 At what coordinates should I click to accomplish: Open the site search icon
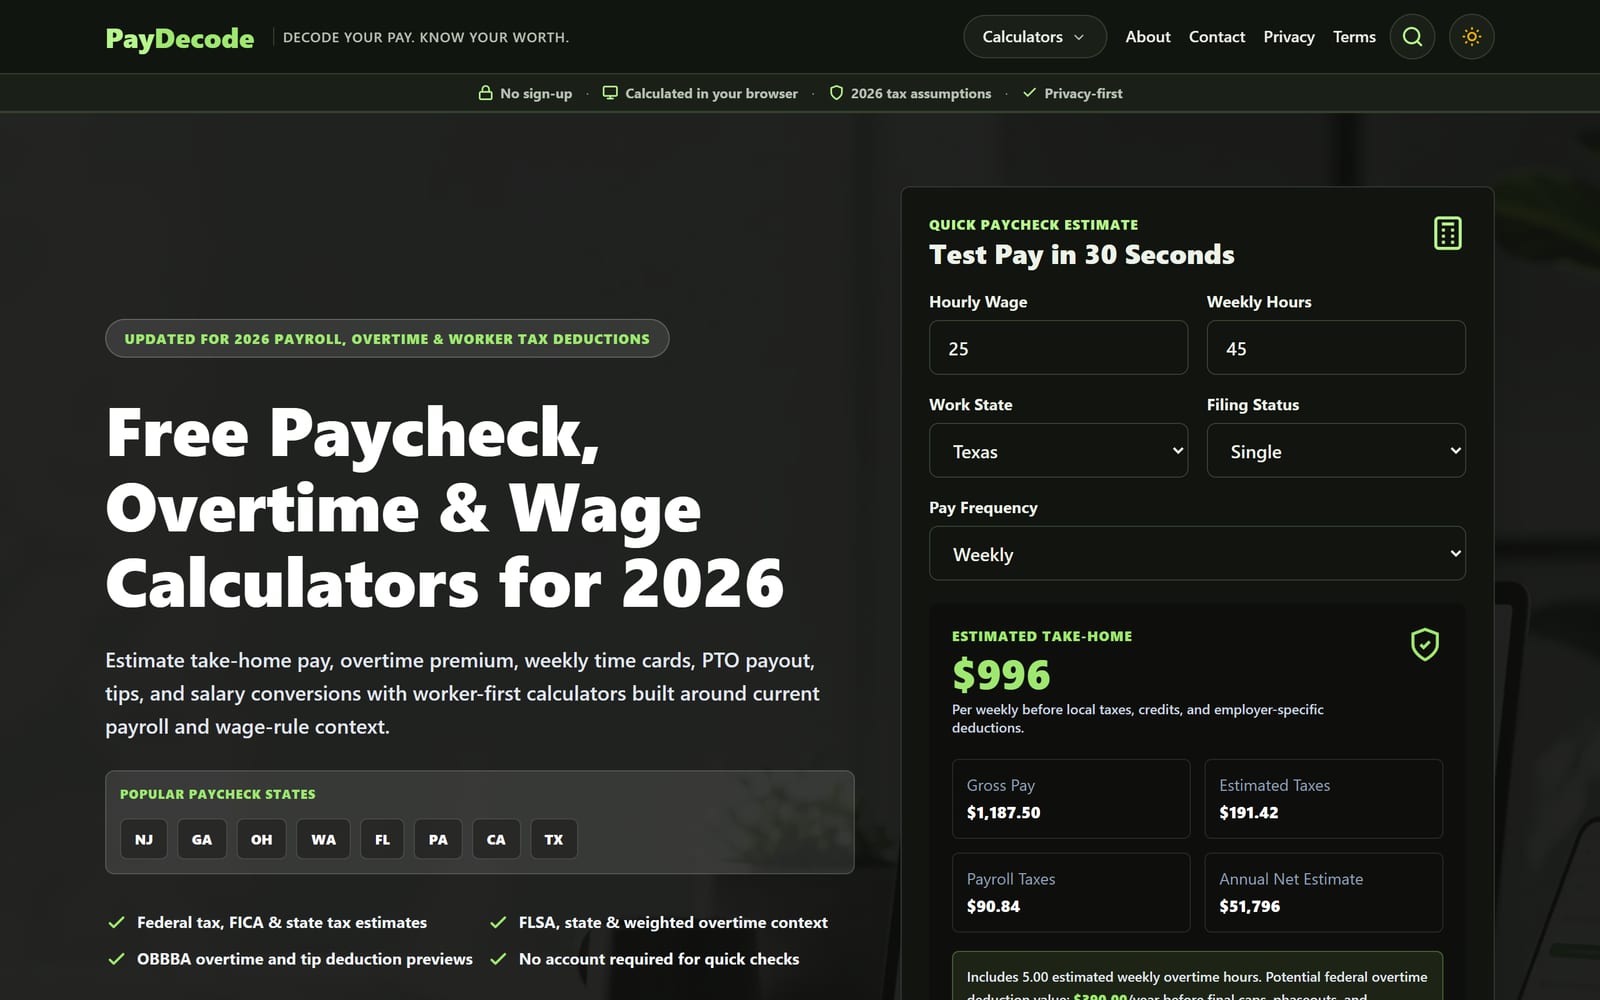coord(1412,37)
